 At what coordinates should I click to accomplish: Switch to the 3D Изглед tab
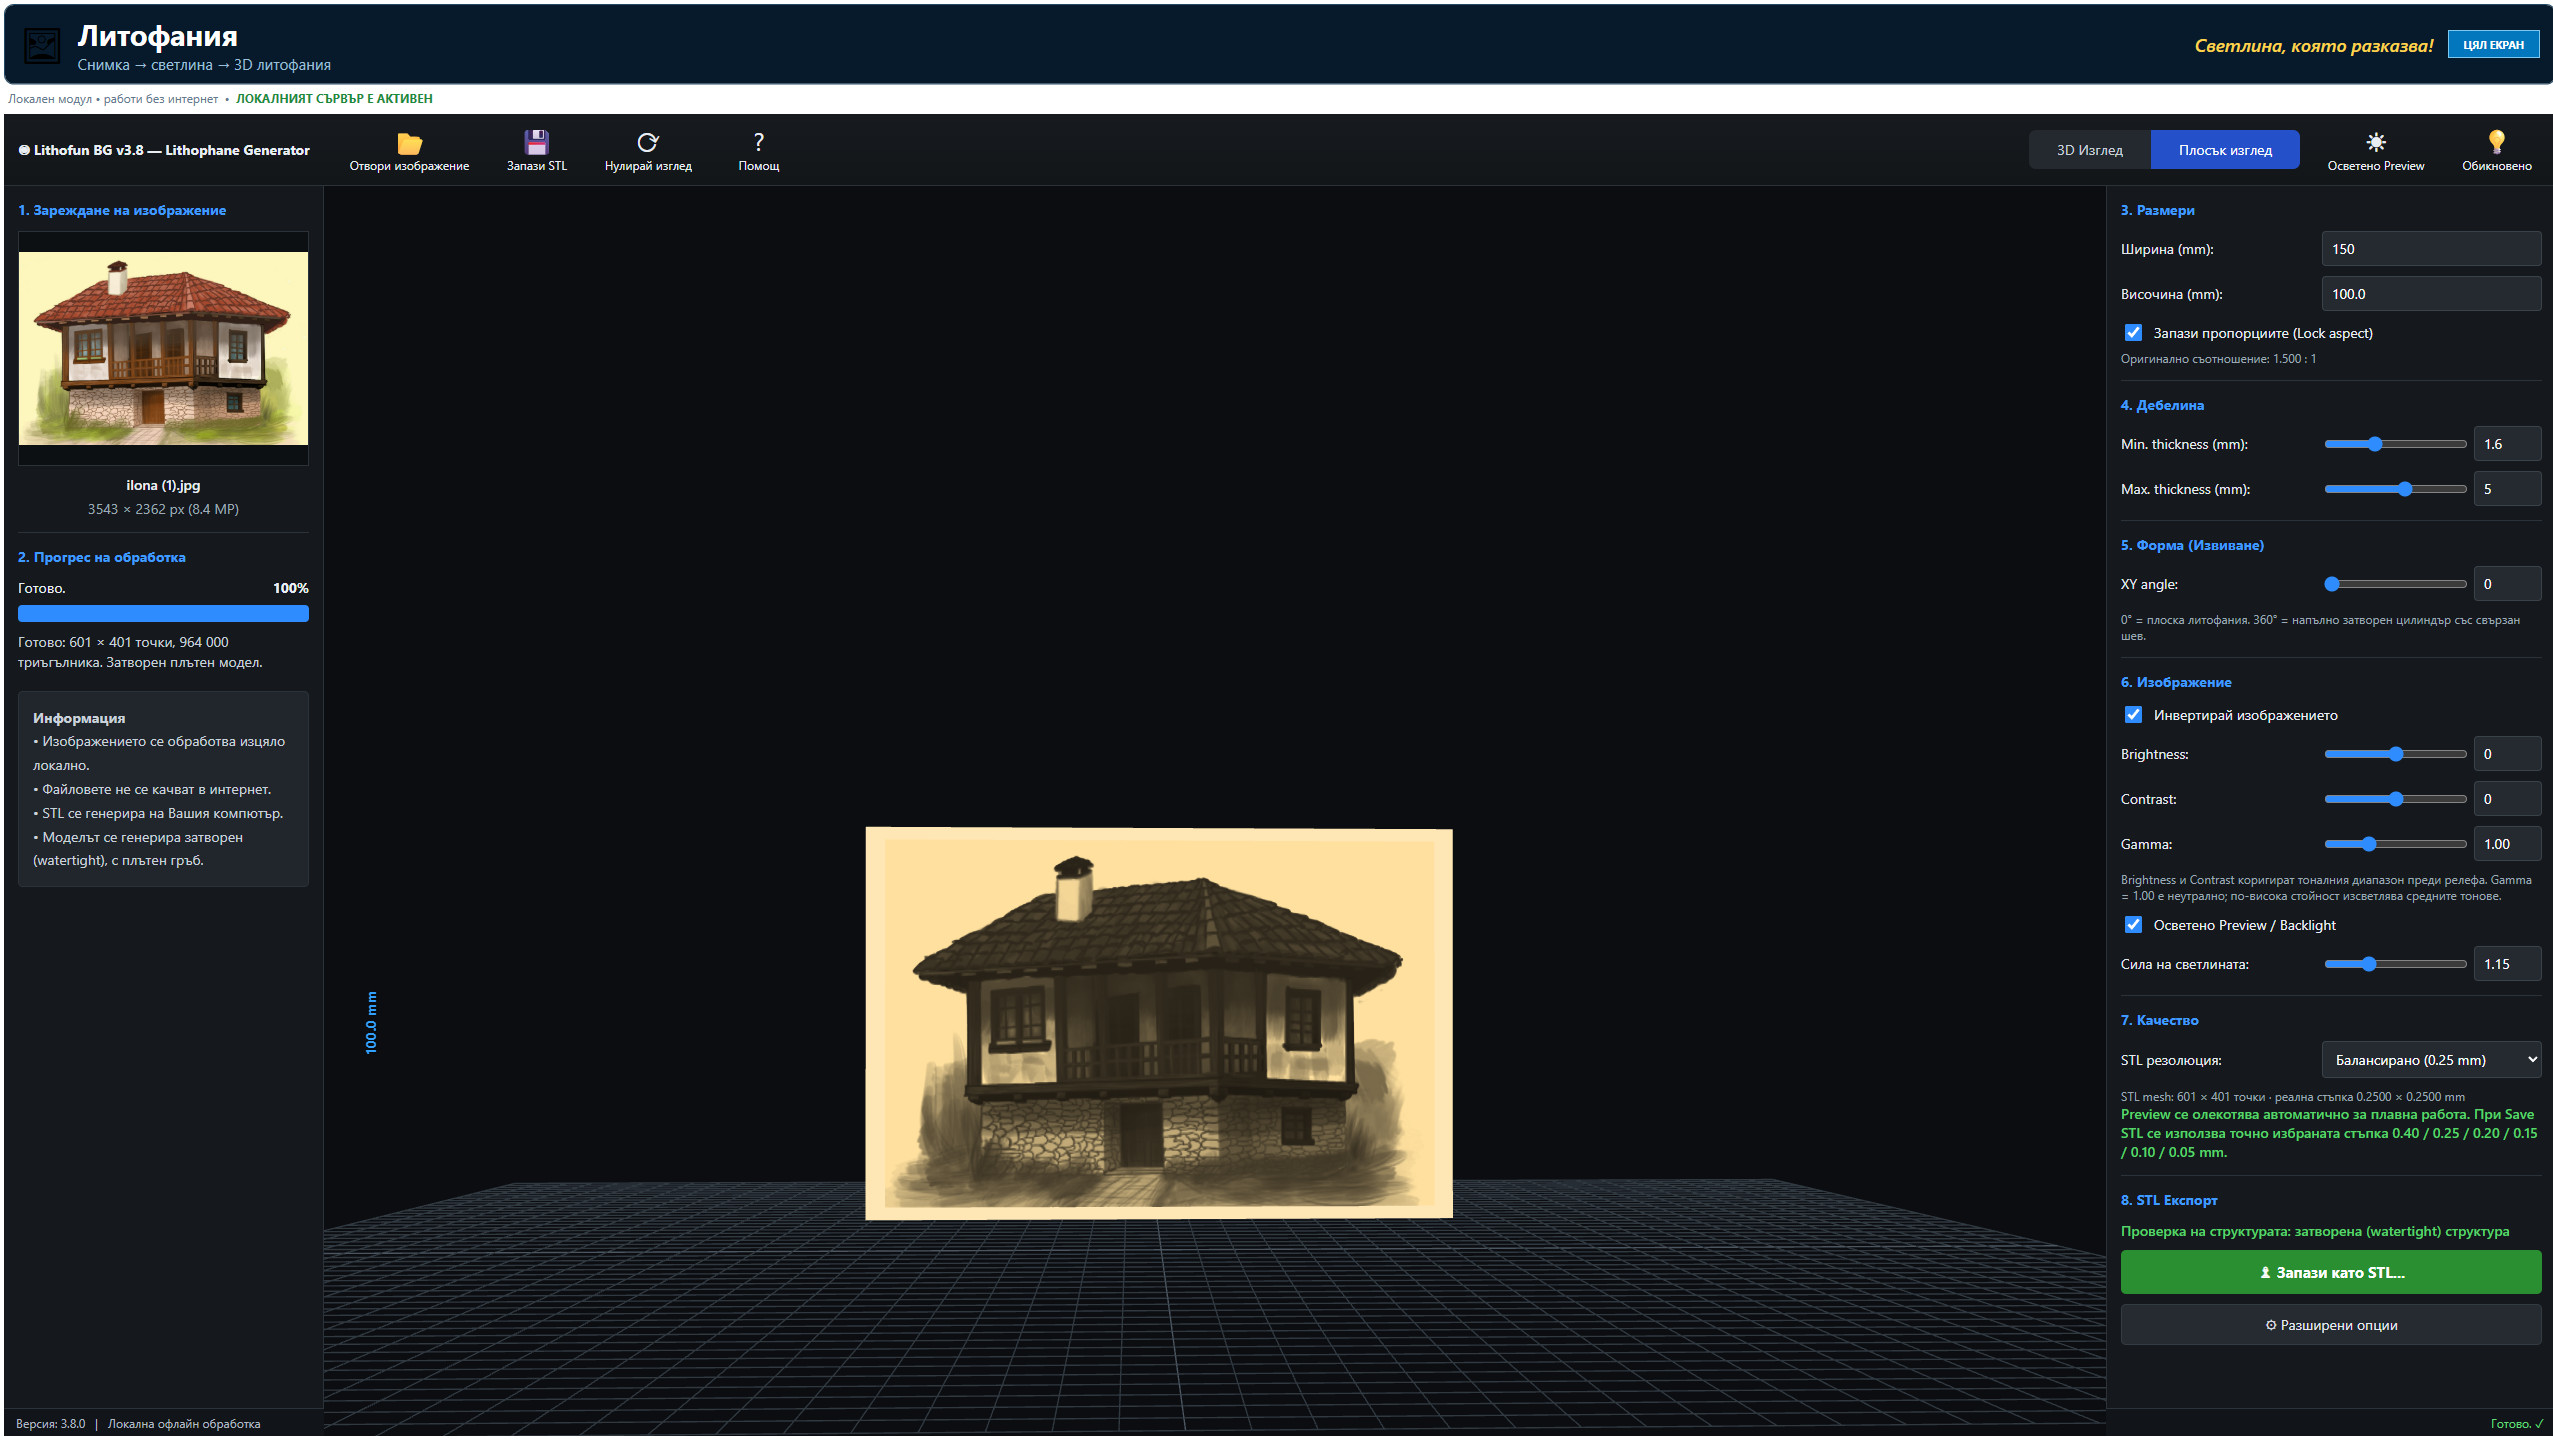(x=2089, y=150)
